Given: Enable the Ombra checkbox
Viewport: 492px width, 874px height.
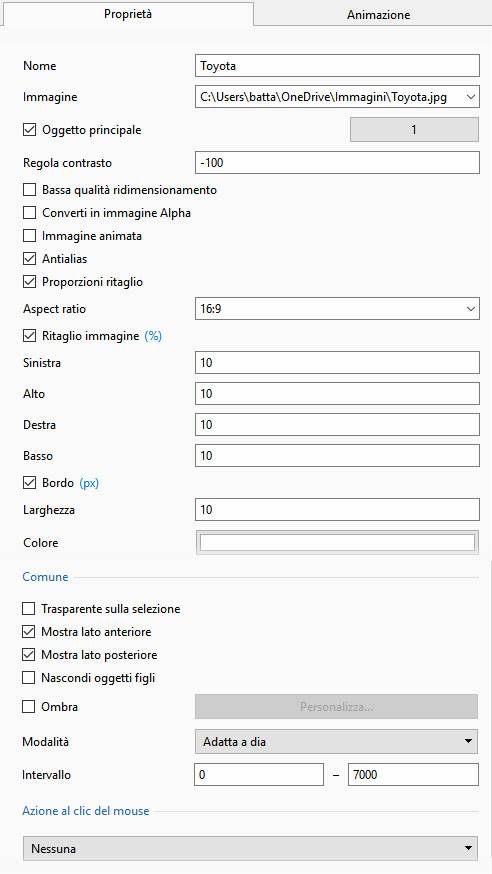Looking at the screenshot, I should [28, 707].
